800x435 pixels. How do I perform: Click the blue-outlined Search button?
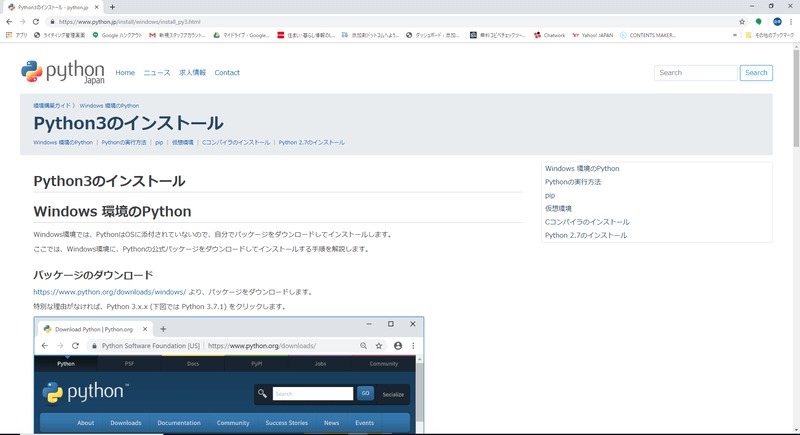(756, 72)
